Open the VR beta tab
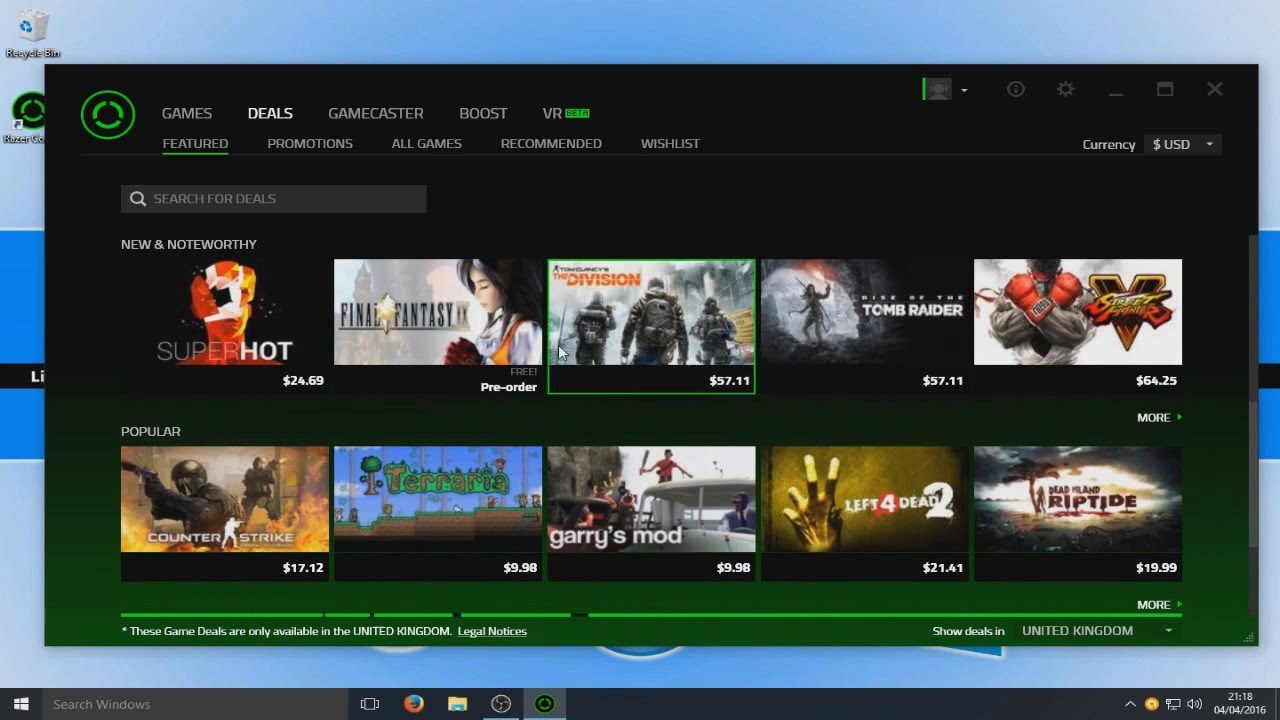Viewport: 1280px width, 720px height. tap(566, 113)
